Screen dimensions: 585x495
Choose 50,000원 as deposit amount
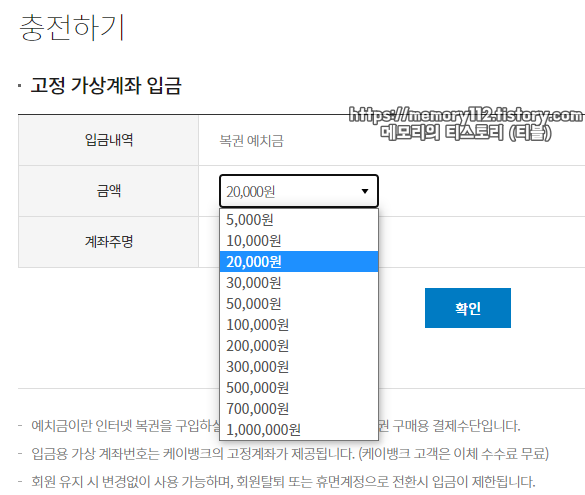(x=299, y=304)
